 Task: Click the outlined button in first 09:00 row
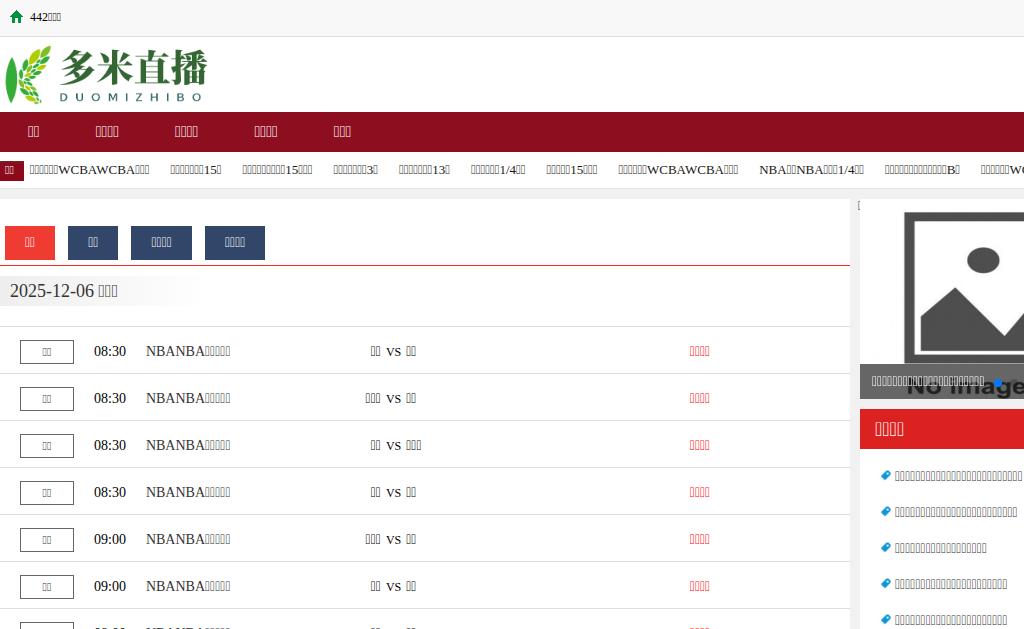(x=47, y=540)
